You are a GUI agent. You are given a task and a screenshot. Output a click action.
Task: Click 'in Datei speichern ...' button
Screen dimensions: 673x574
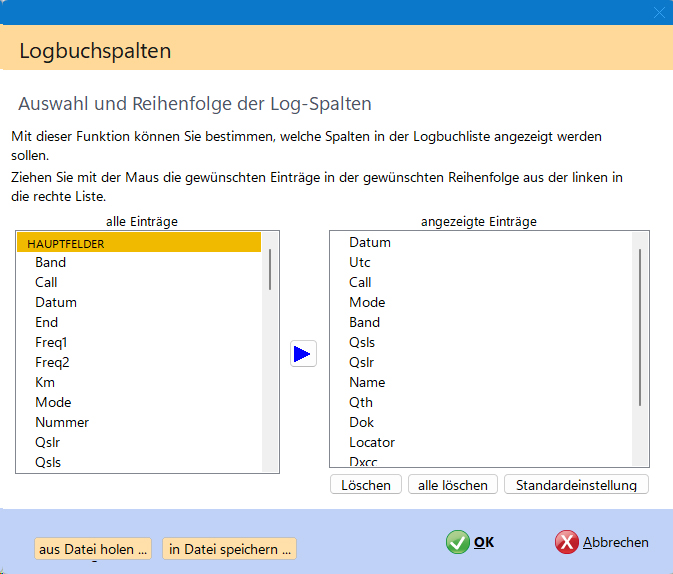(230, 548)
